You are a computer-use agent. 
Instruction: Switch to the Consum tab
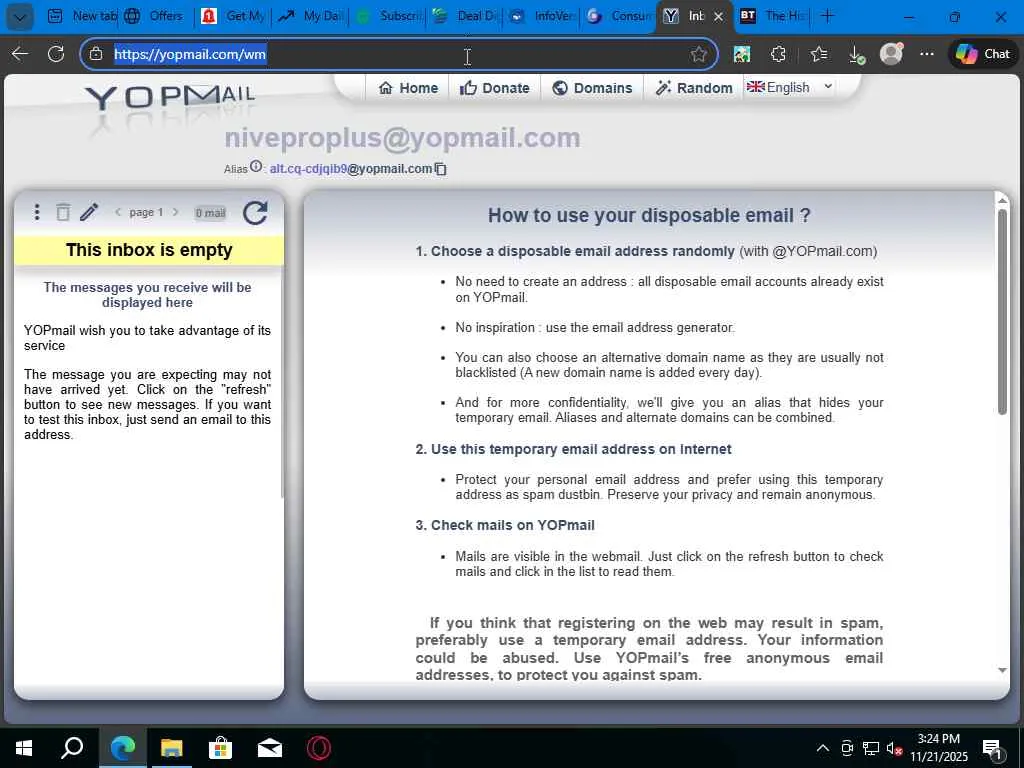point(620,16)
